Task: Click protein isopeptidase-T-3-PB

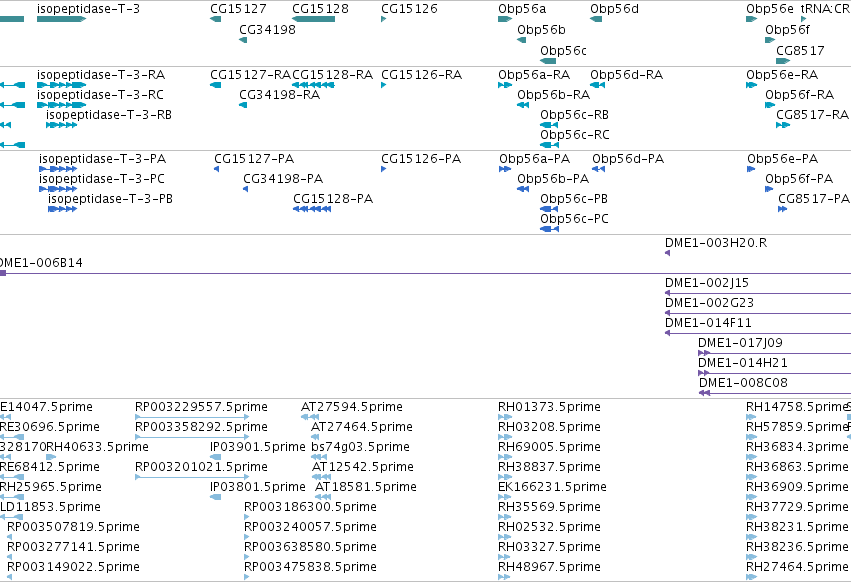Action: coord(110,199)
